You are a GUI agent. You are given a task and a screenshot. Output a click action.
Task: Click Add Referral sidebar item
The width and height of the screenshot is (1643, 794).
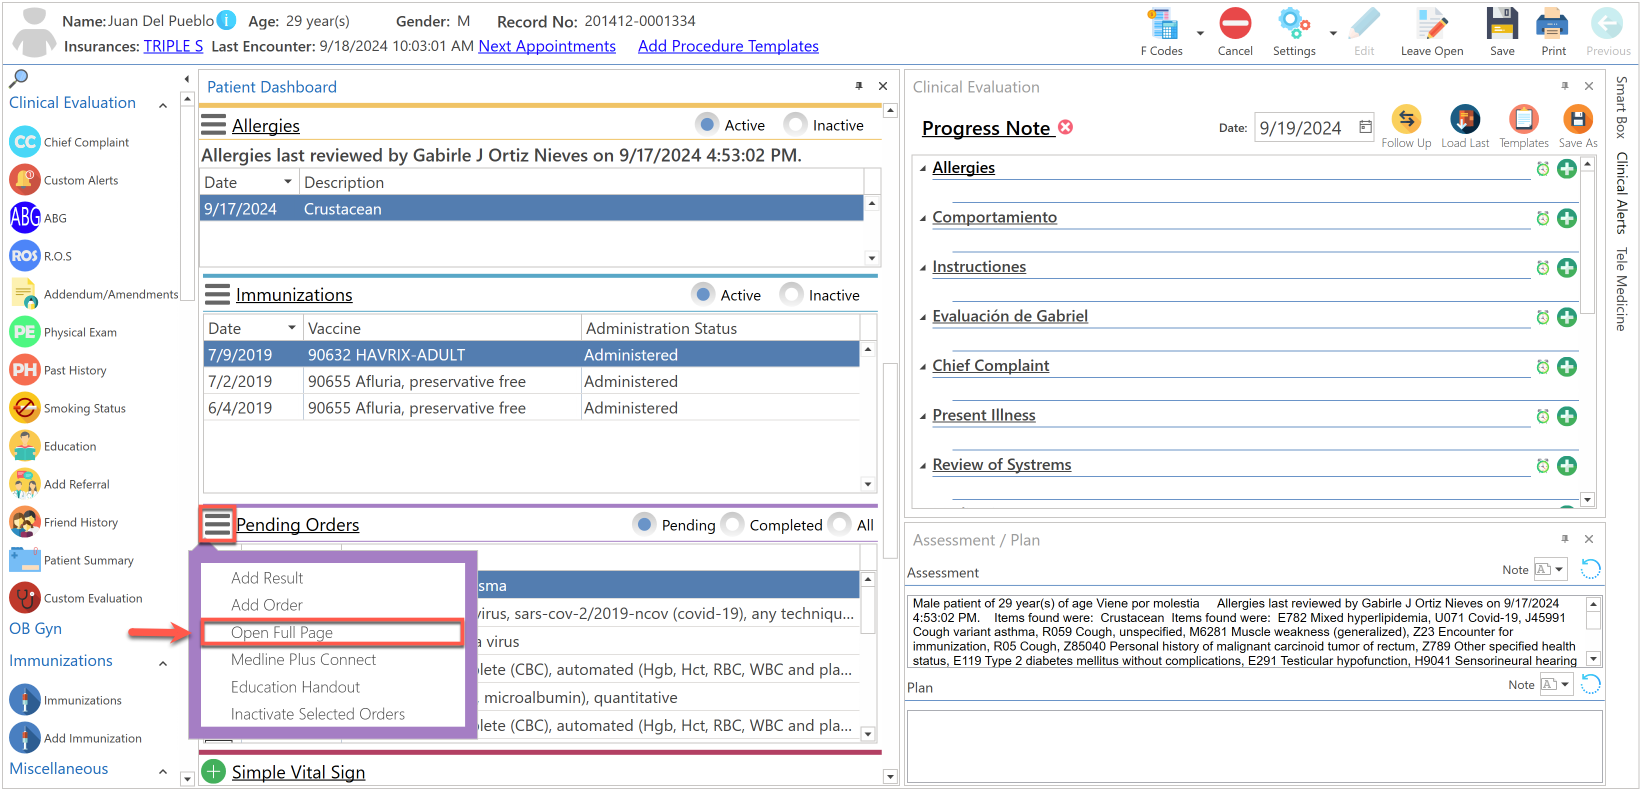pyautogui.click(x=61, y=484)
